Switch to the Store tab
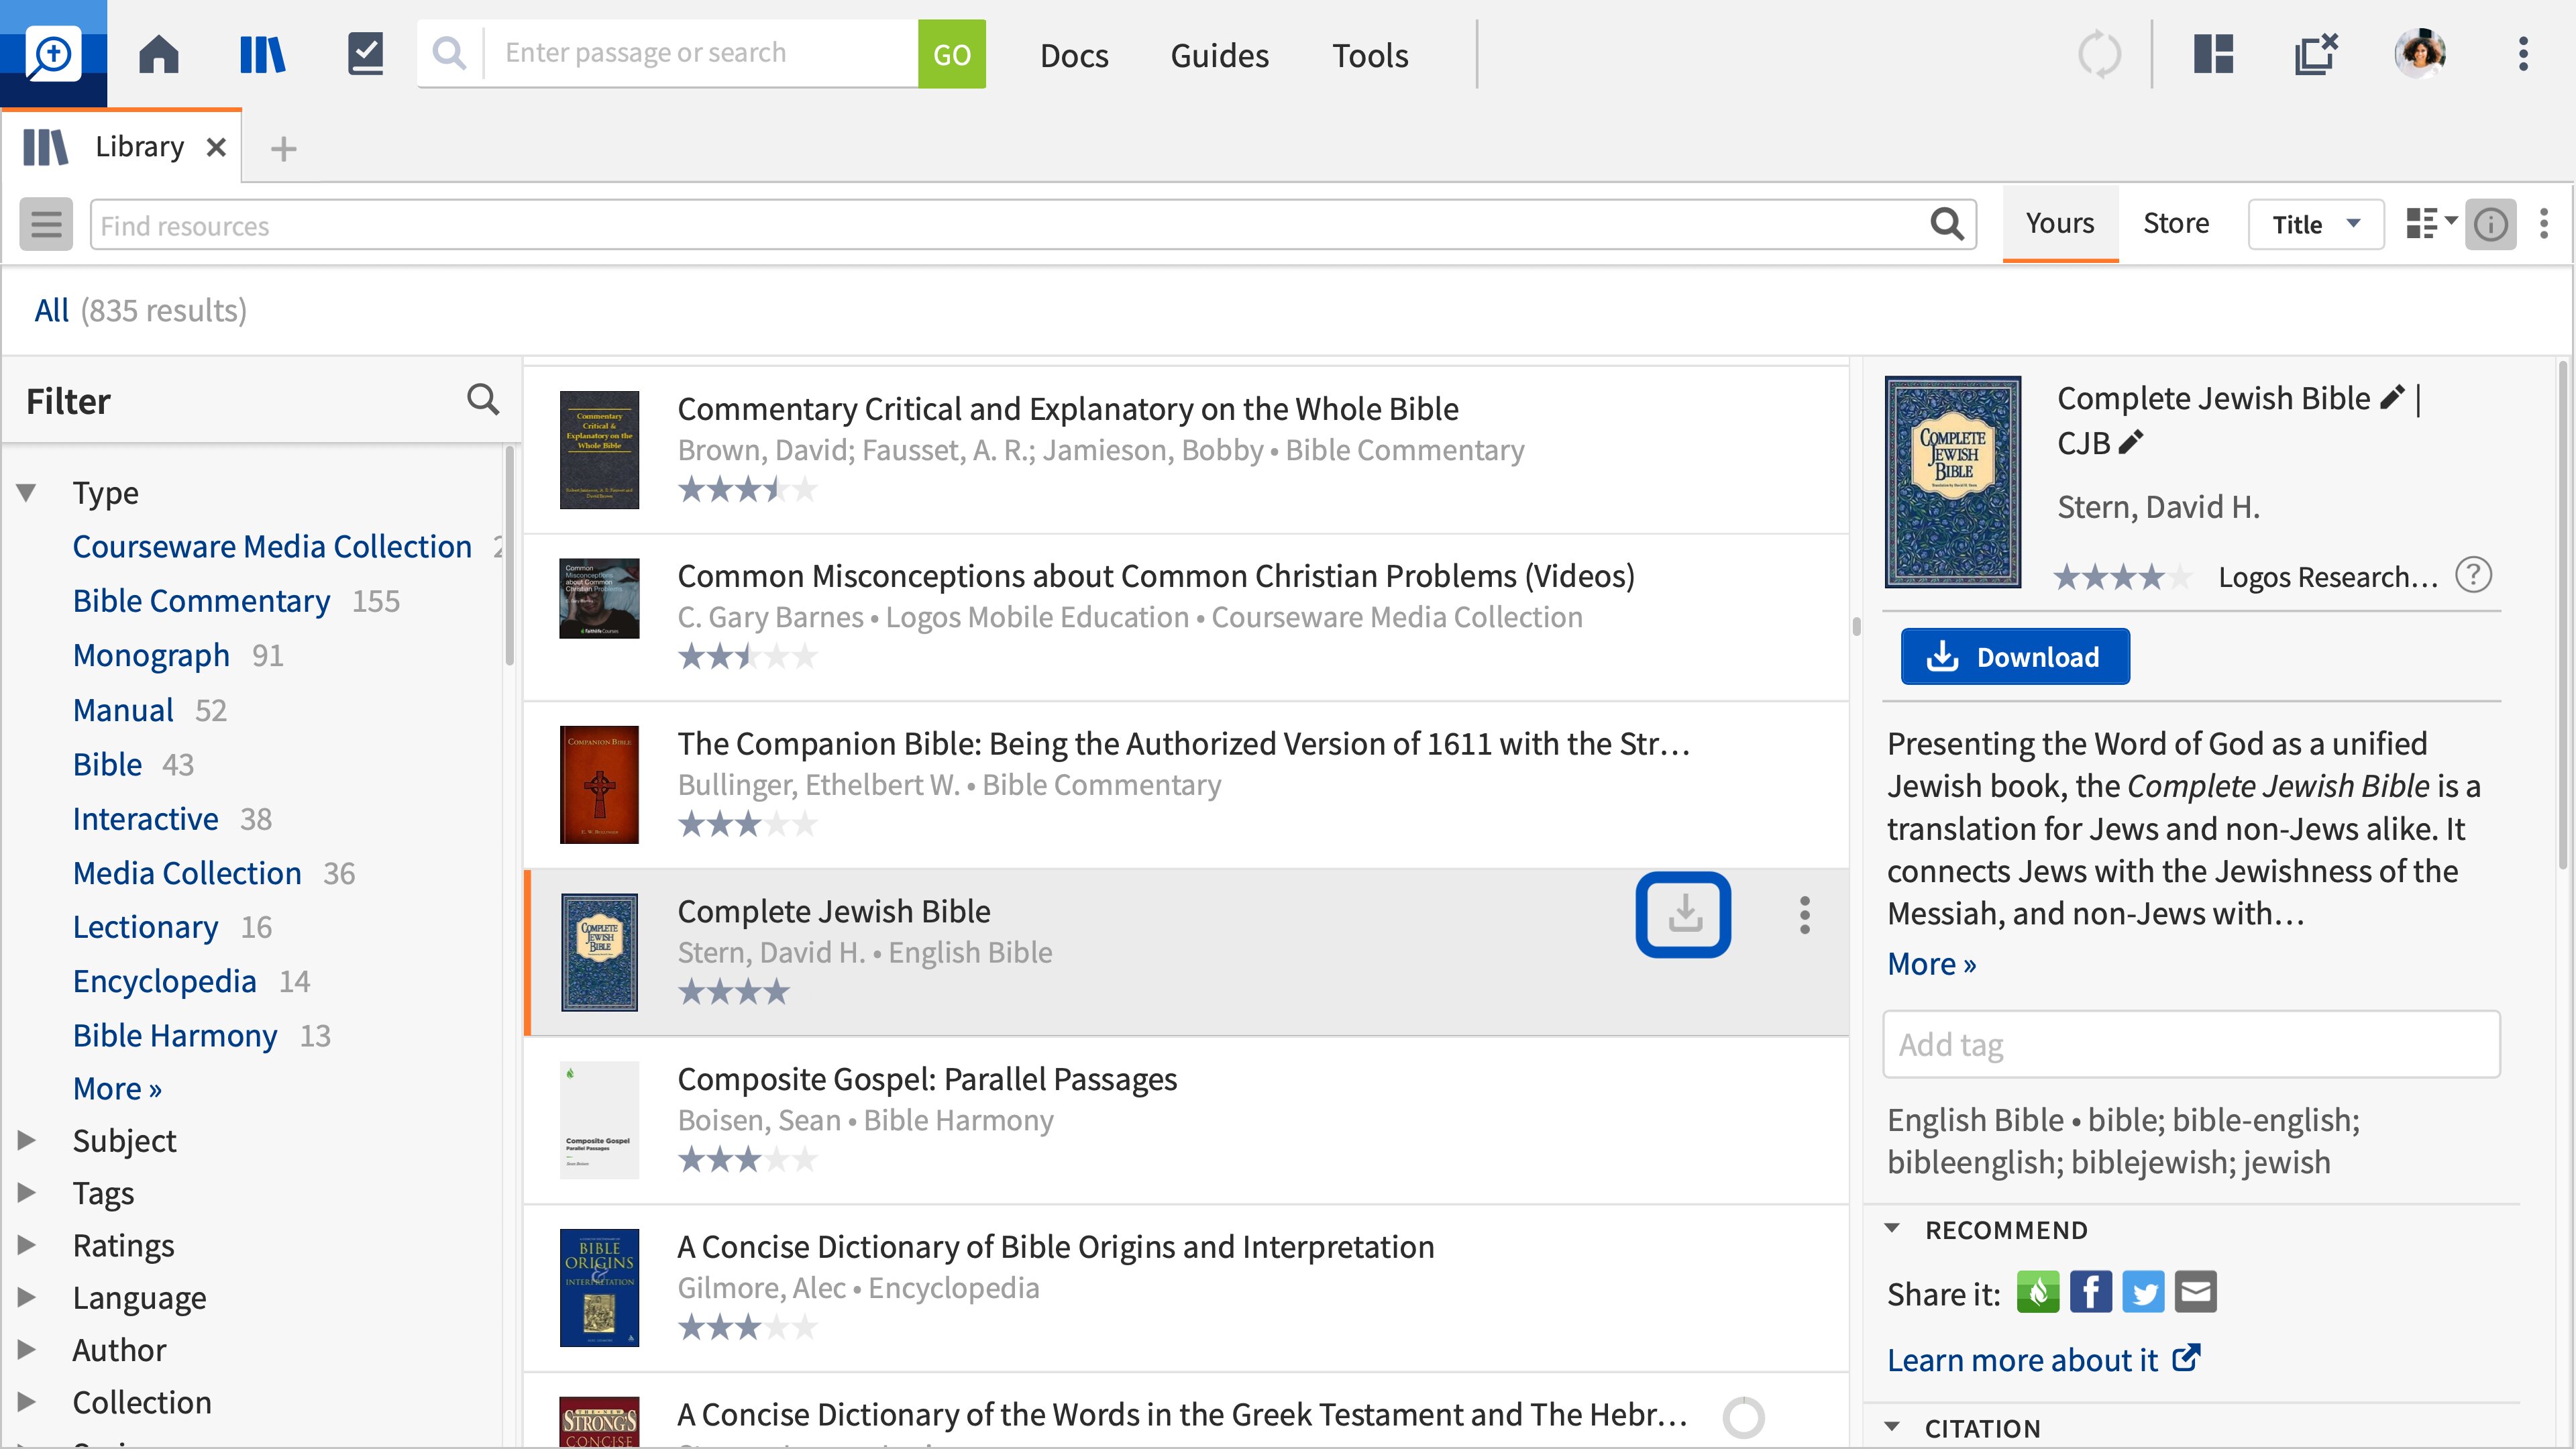Viewport: 2576px width, 1449px height. coord(2176,223)
